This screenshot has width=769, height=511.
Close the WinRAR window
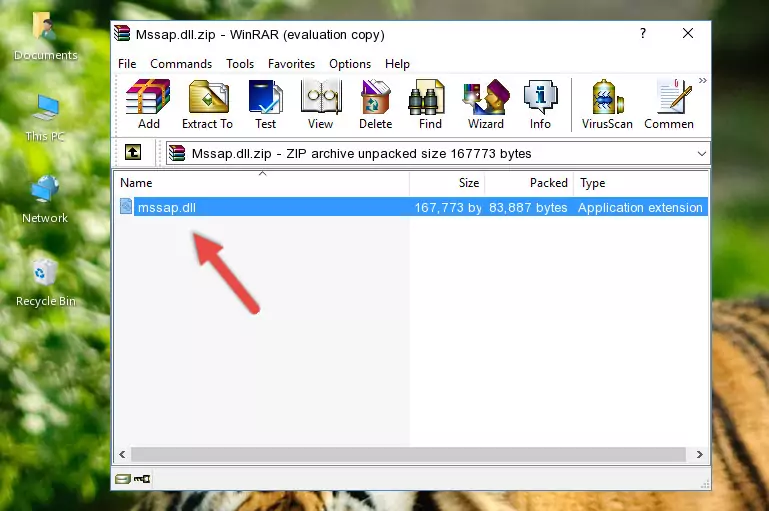point(688,33)
